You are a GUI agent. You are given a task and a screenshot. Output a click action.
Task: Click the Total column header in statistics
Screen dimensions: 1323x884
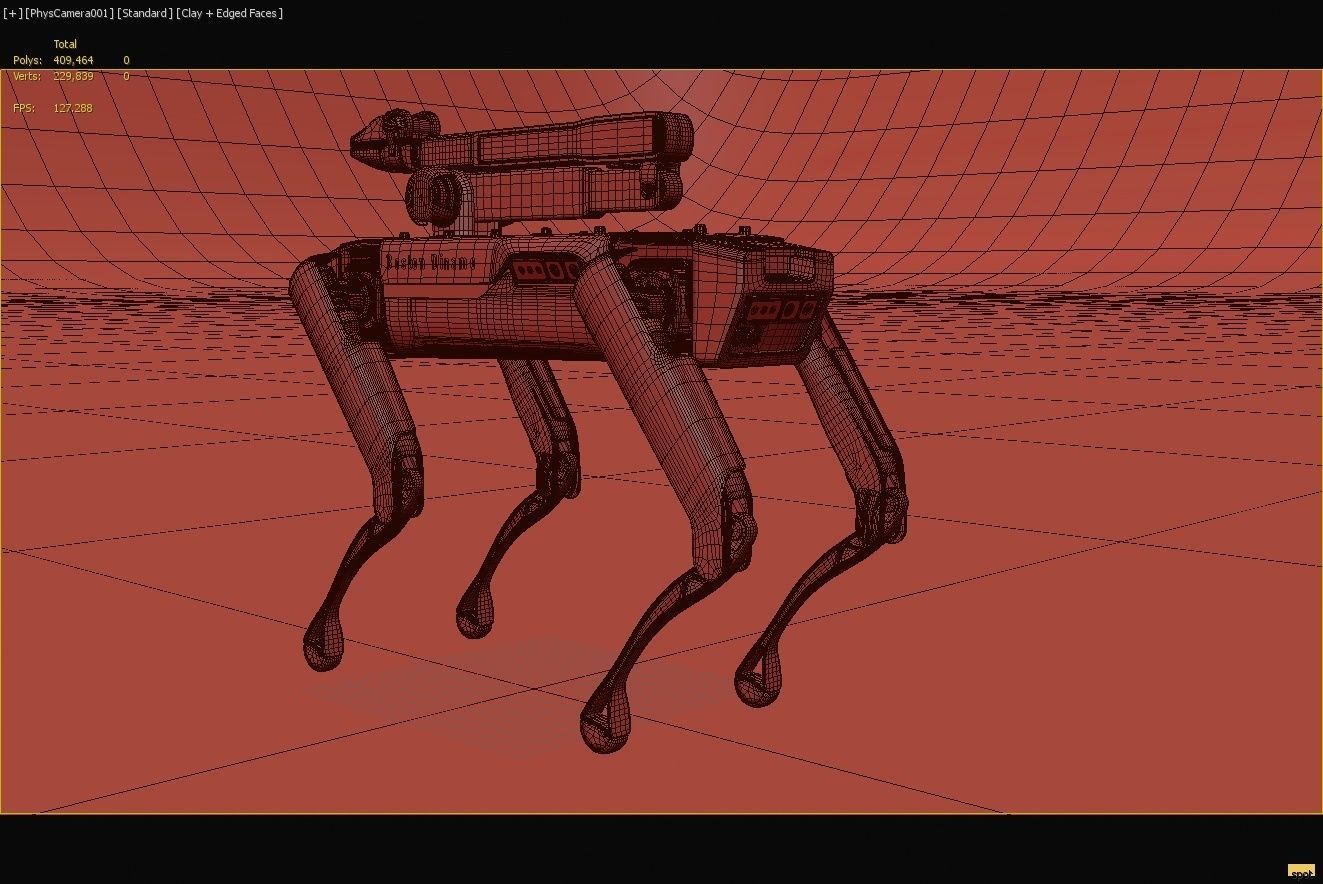coord(65,44)
